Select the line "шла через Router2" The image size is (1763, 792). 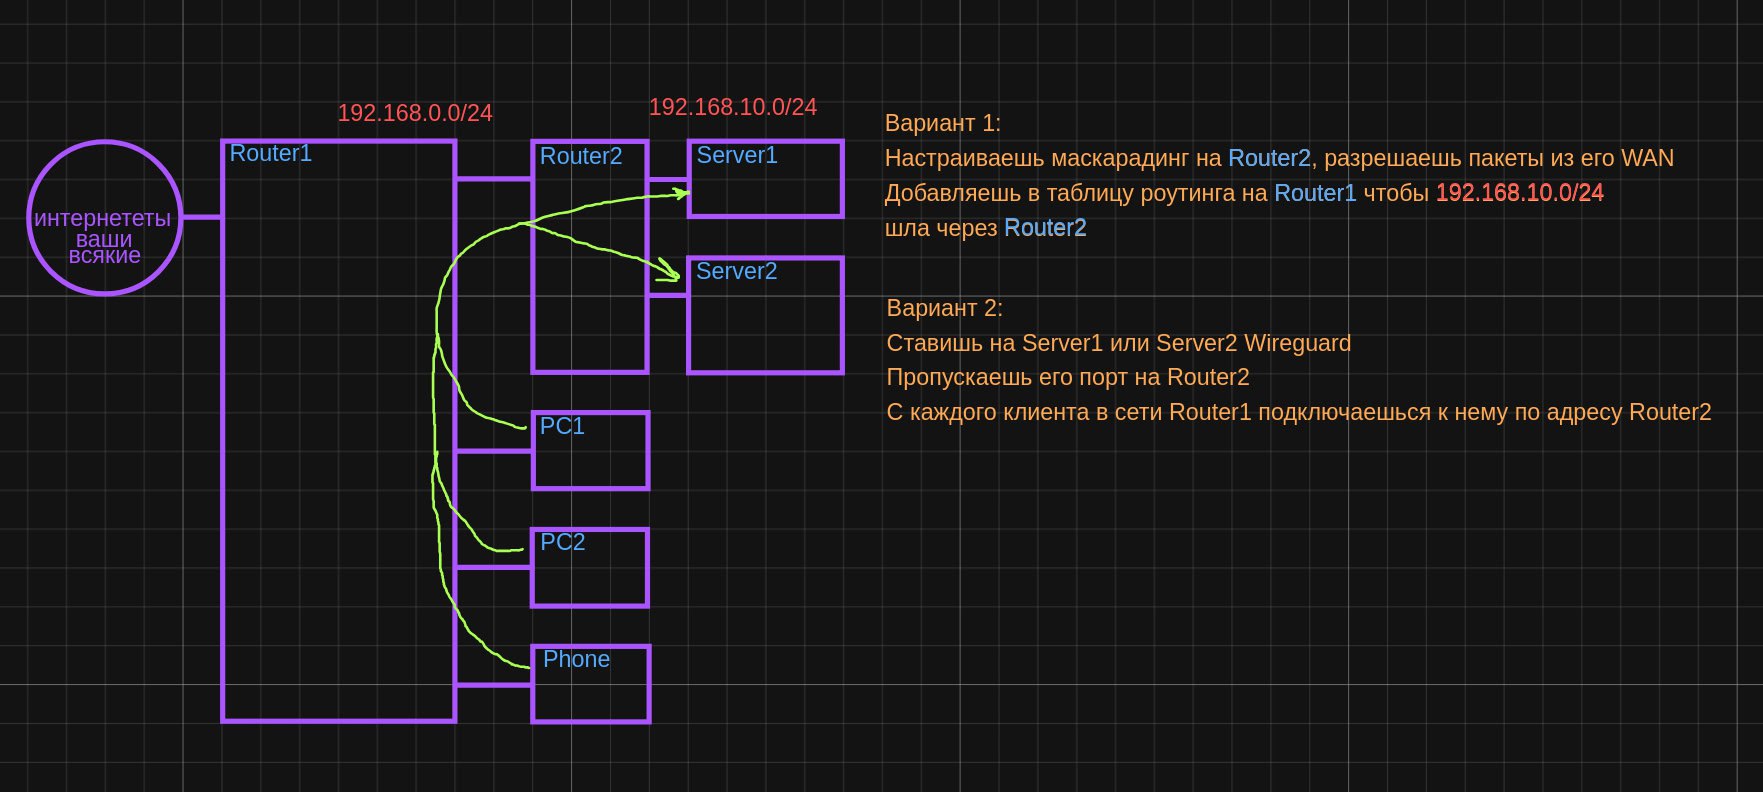pos(986,228)
